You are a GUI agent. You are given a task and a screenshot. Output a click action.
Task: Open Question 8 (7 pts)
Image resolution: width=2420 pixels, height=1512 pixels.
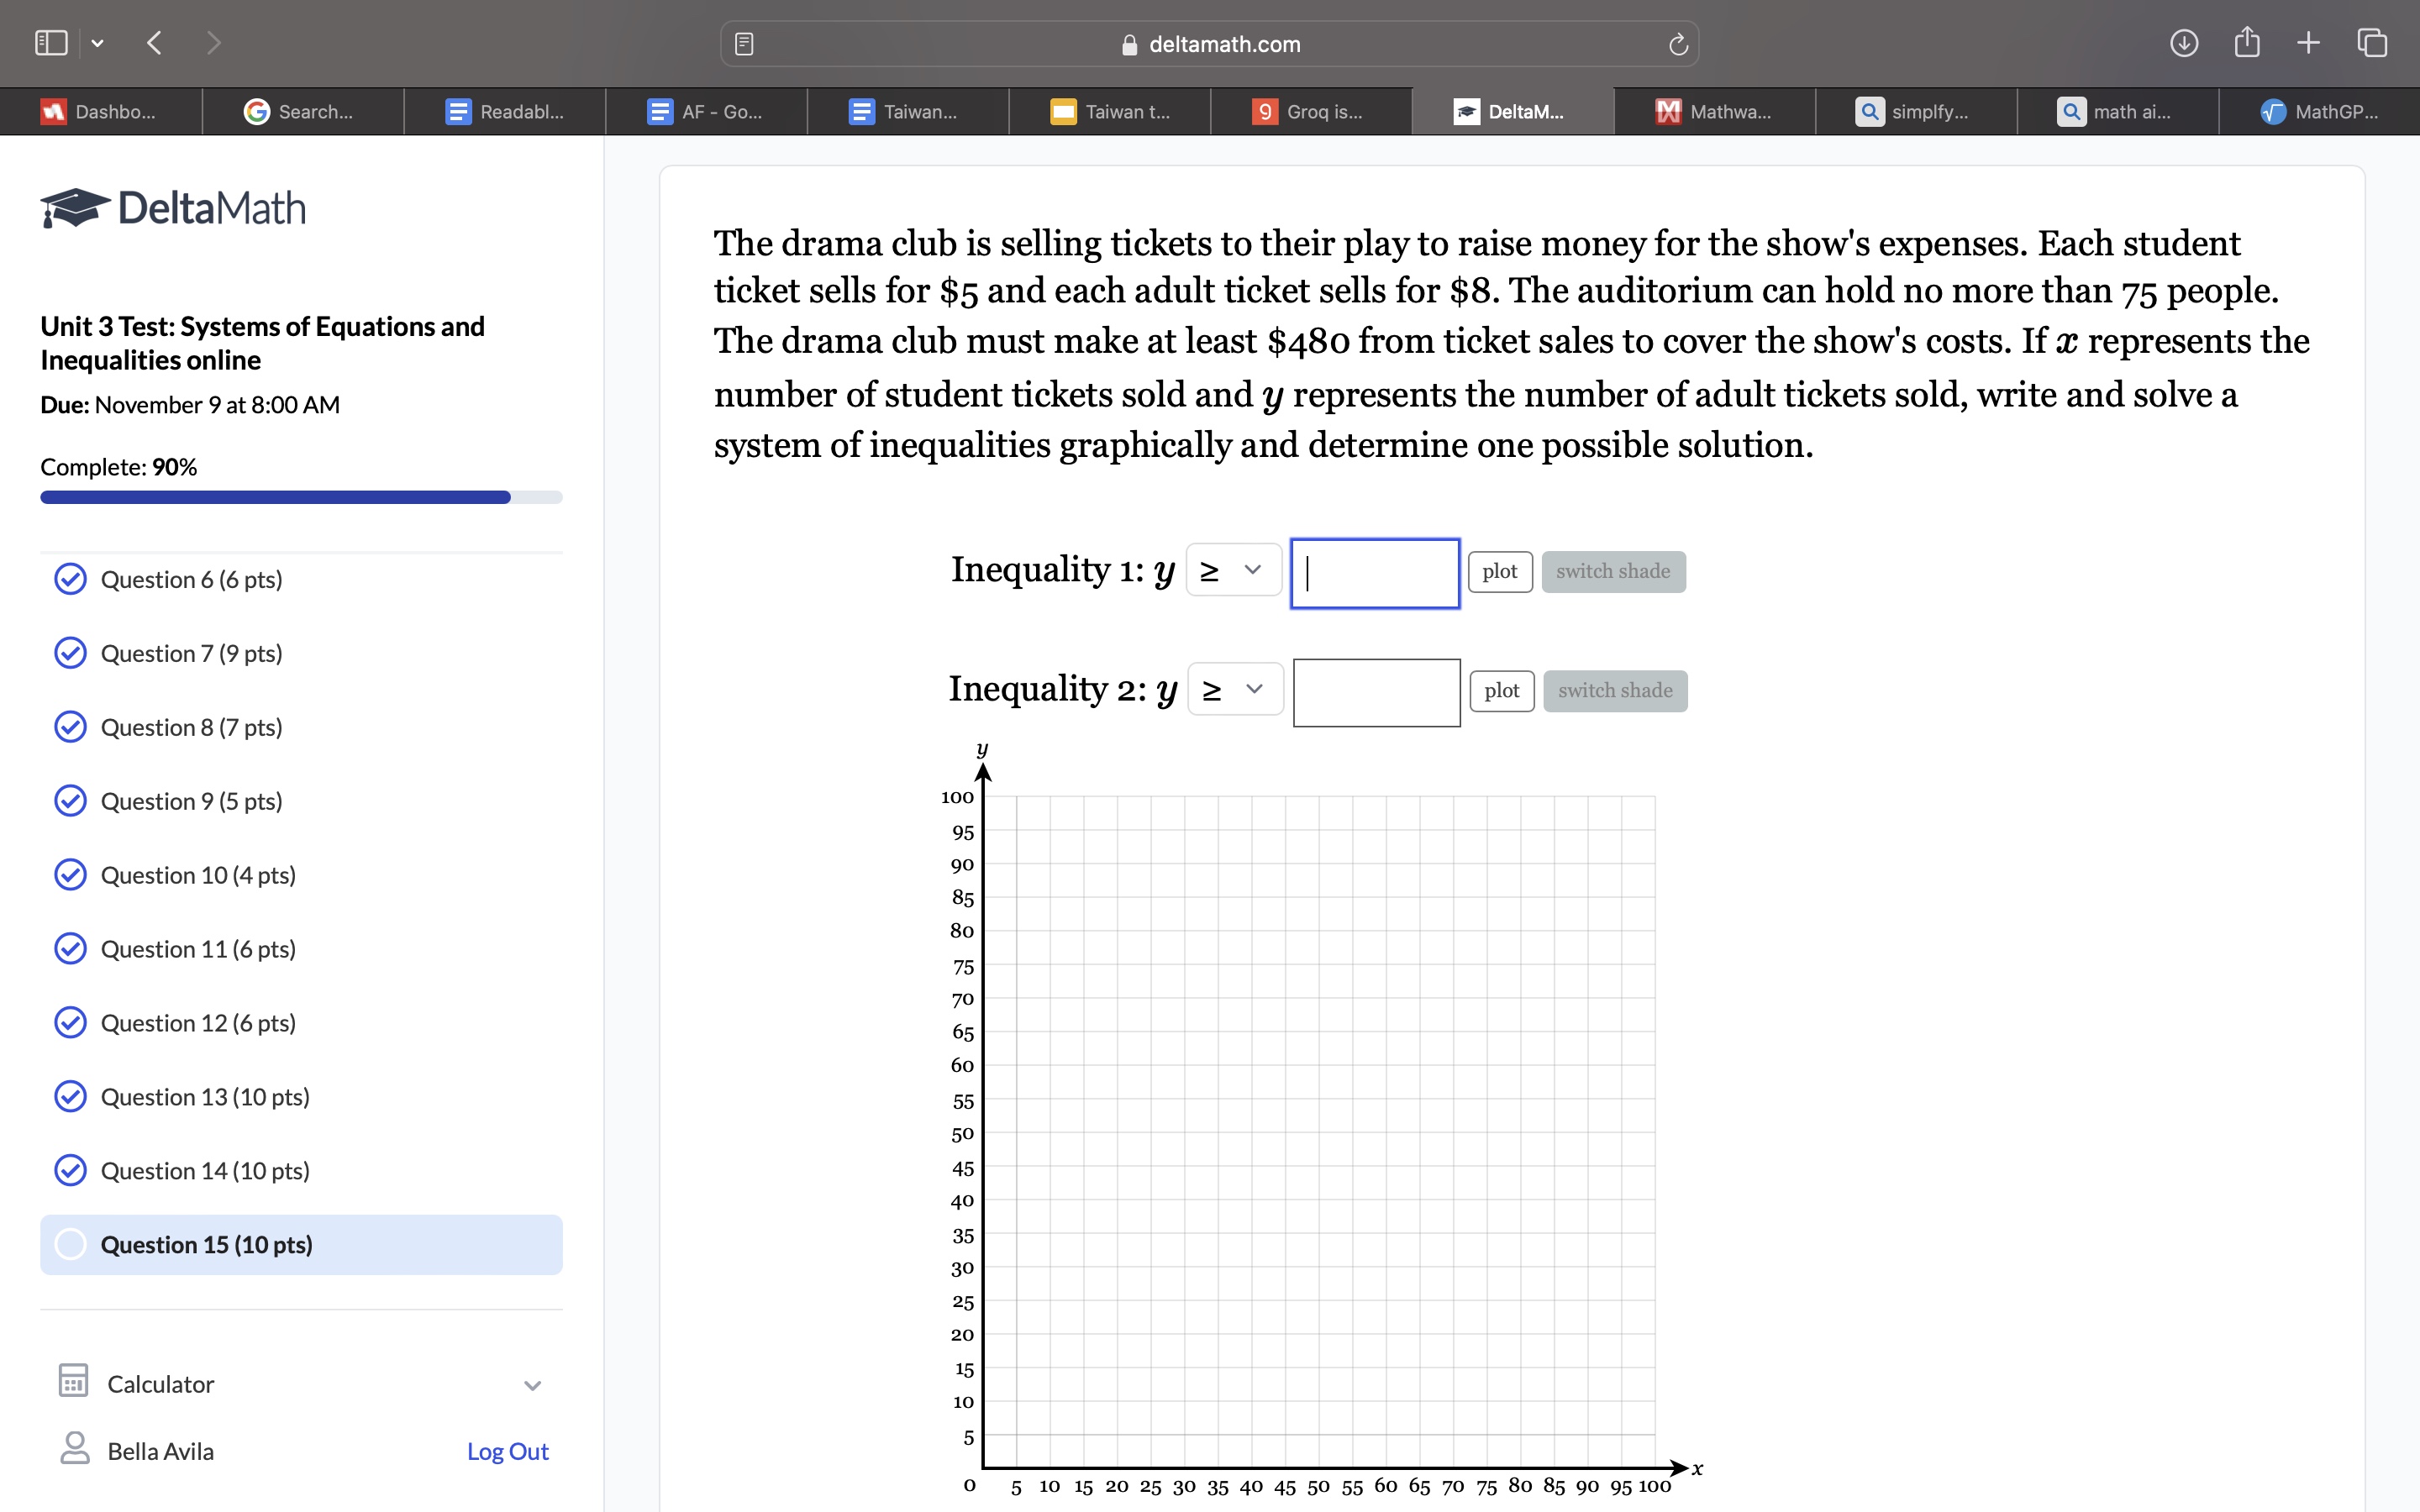(301, 727)
